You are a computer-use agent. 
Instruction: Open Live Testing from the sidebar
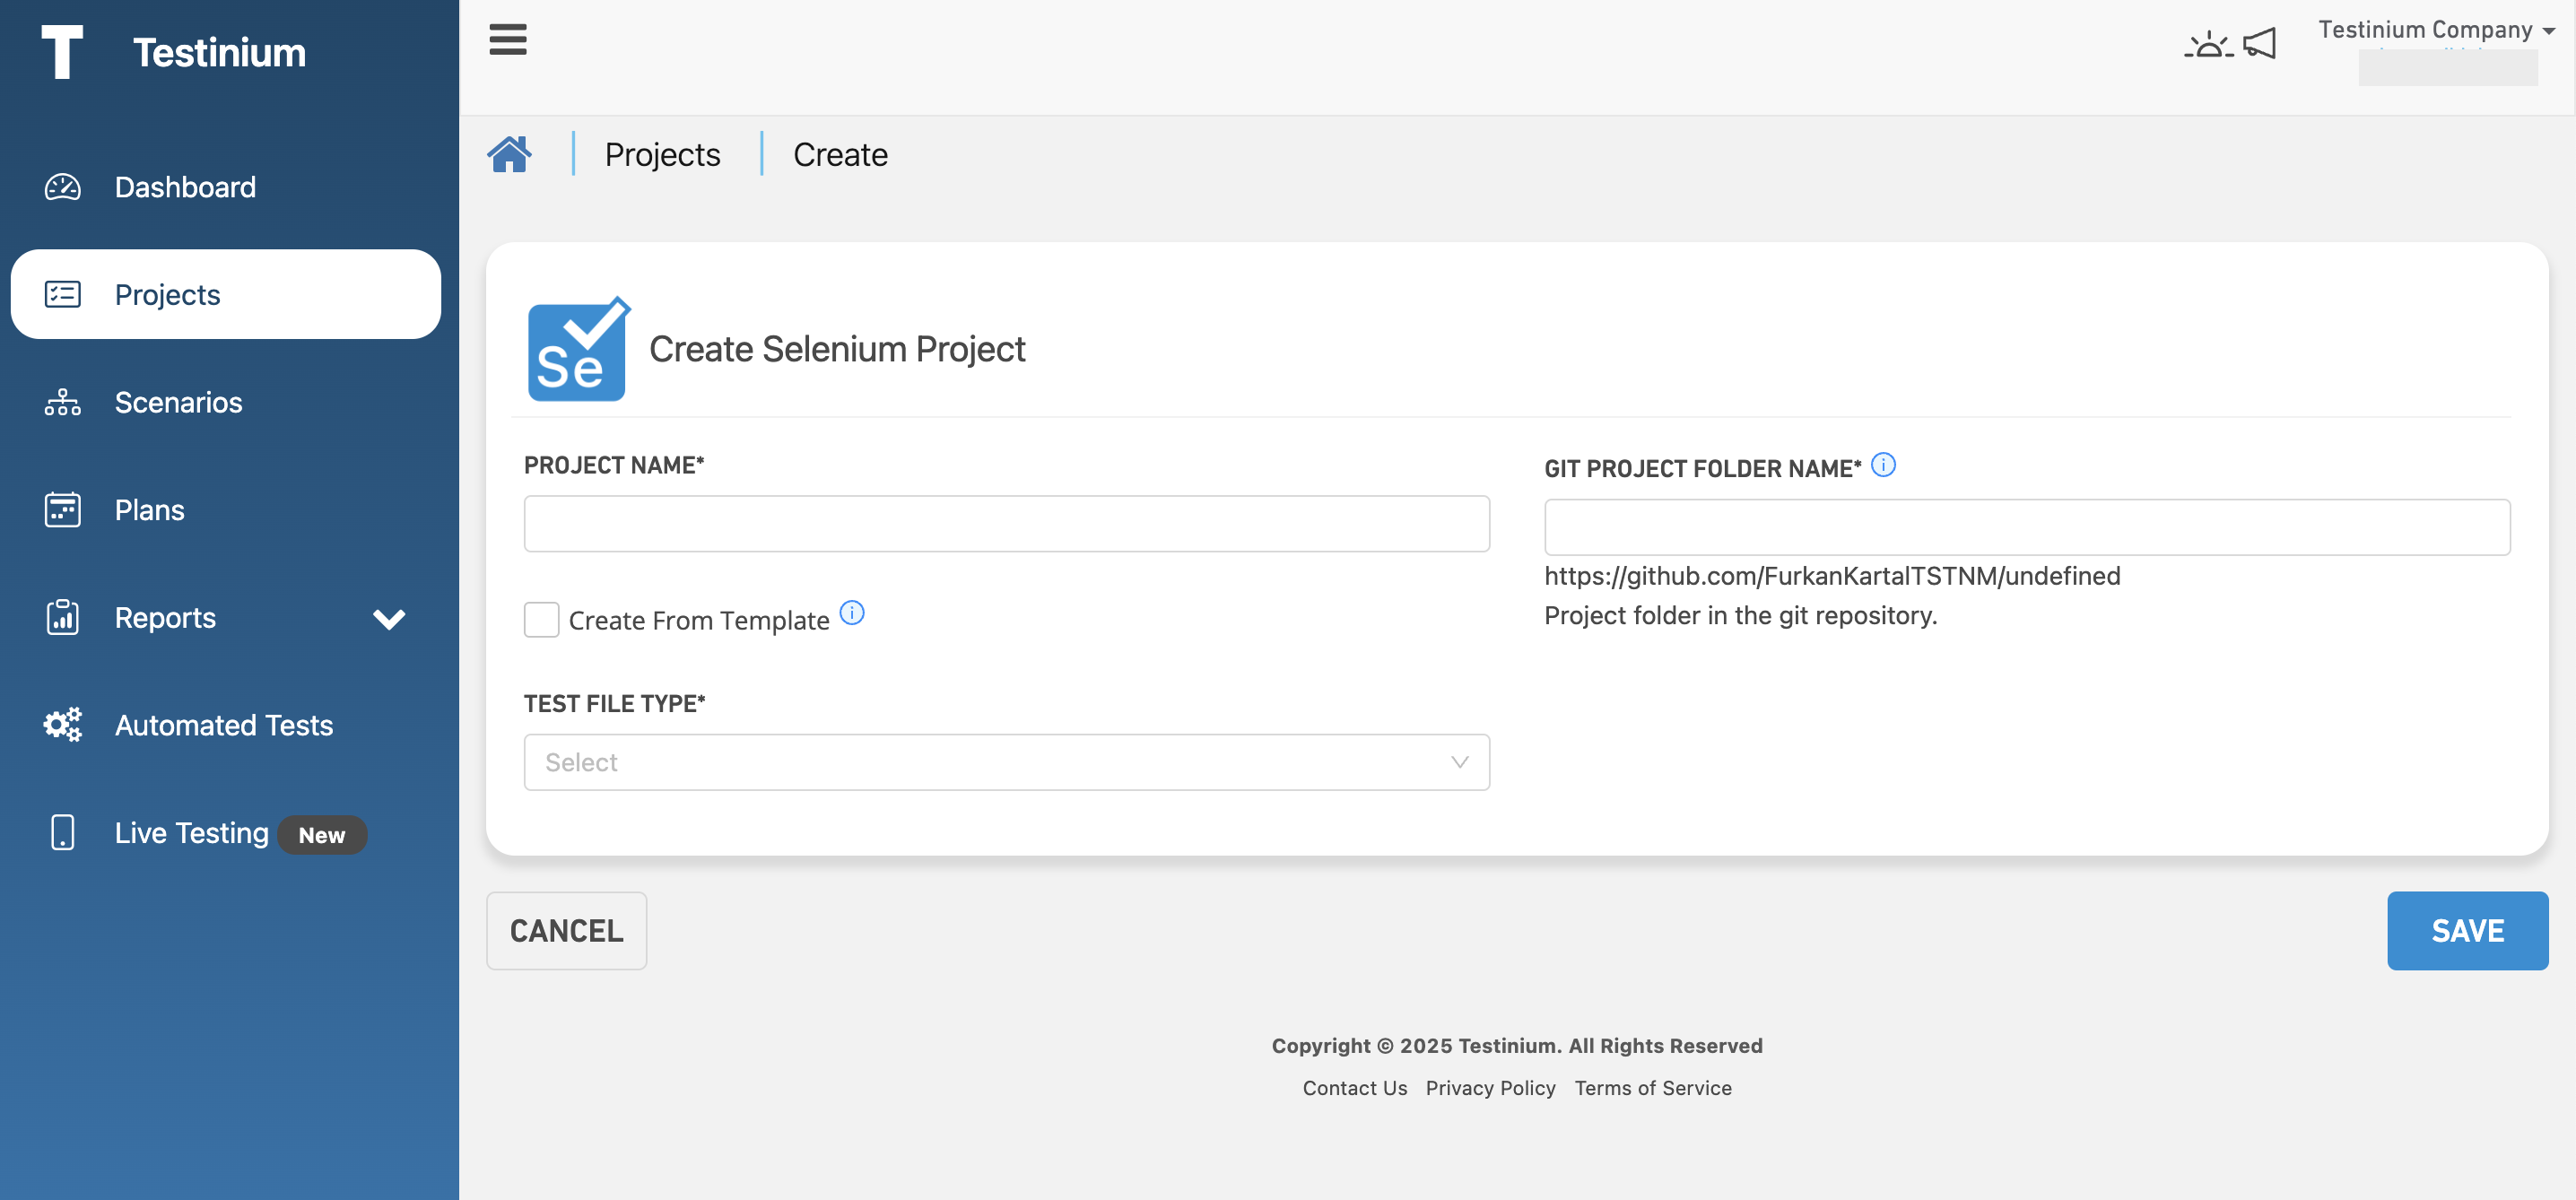pyautogui.click(x=191, y=833)
